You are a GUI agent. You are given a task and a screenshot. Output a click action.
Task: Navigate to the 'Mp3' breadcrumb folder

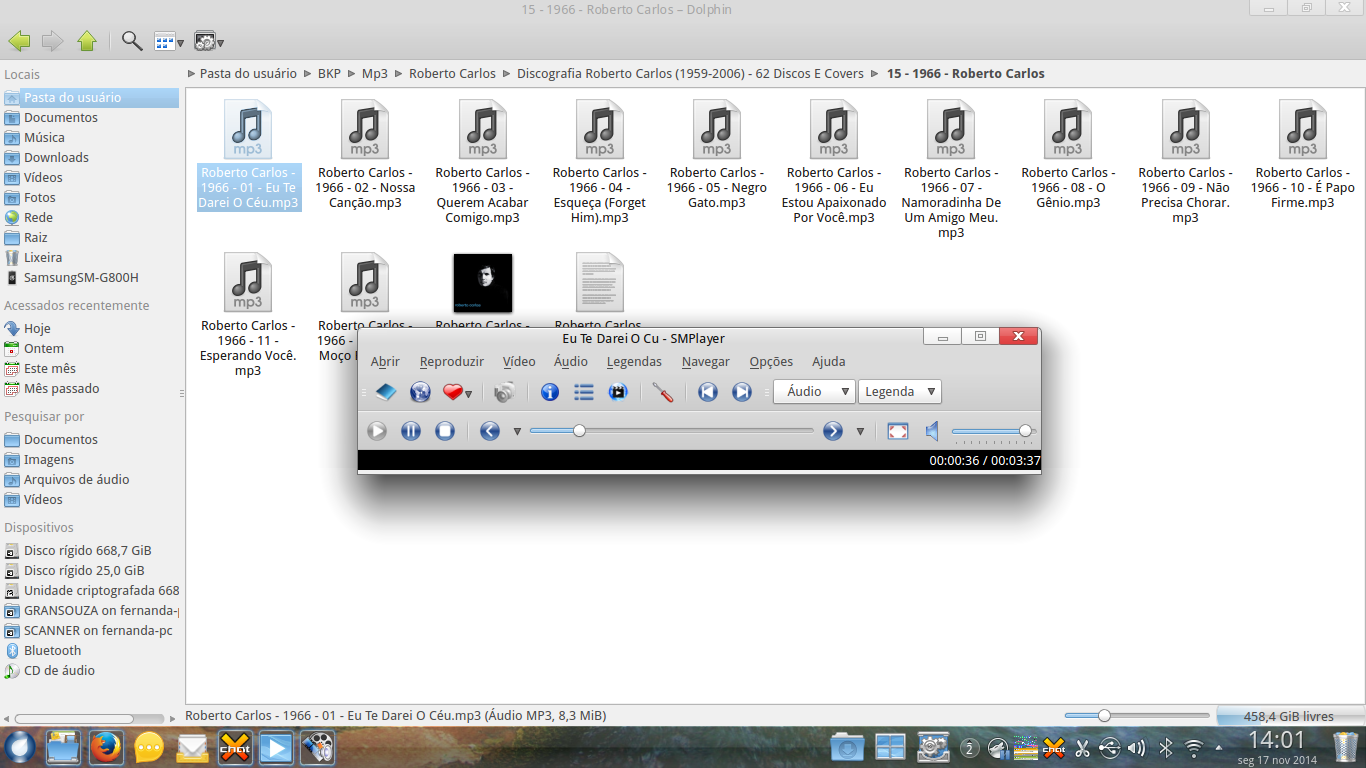pyautogui.click(x=375, y=74)
